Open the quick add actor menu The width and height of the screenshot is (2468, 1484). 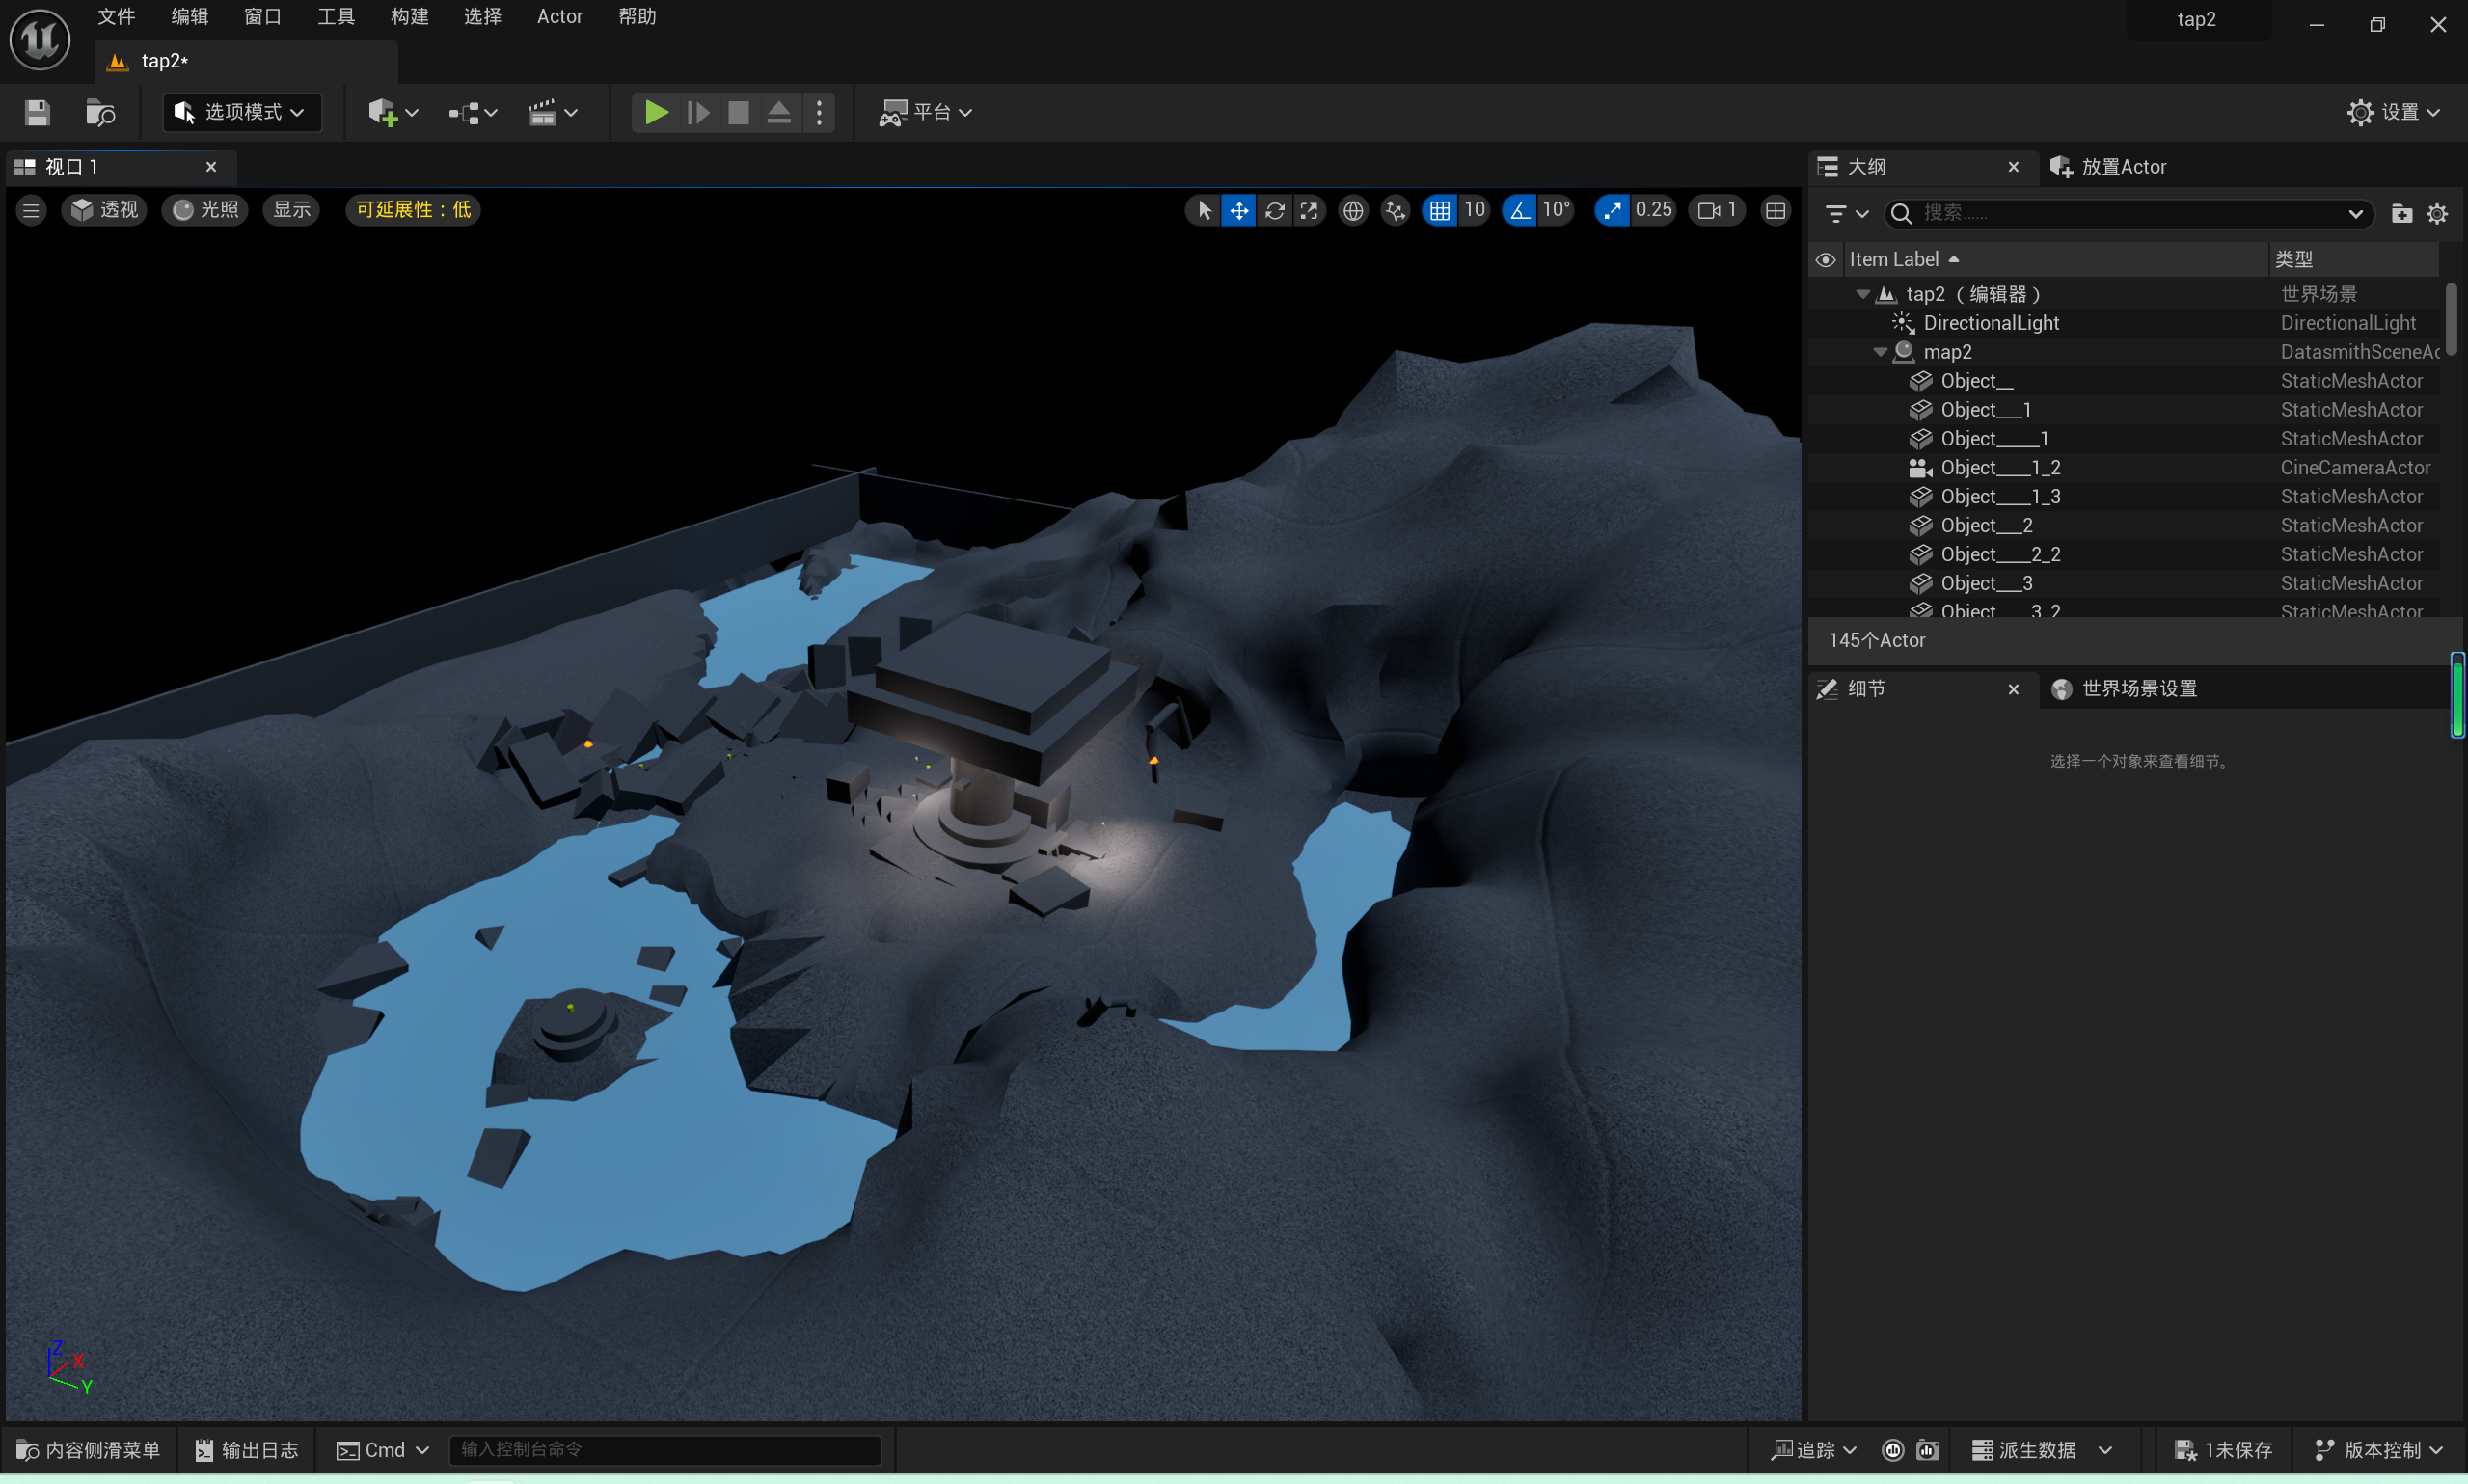(x=392, y=112)
